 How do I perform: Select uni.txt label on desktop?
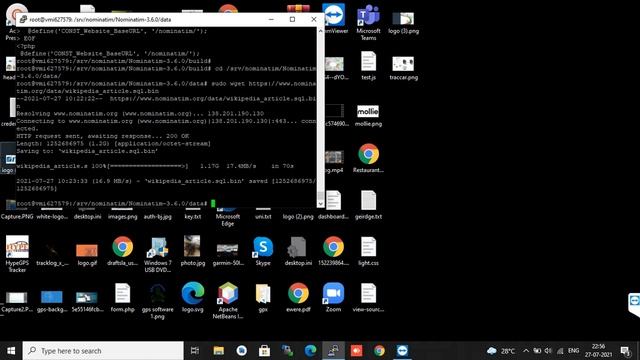[263, 217]
